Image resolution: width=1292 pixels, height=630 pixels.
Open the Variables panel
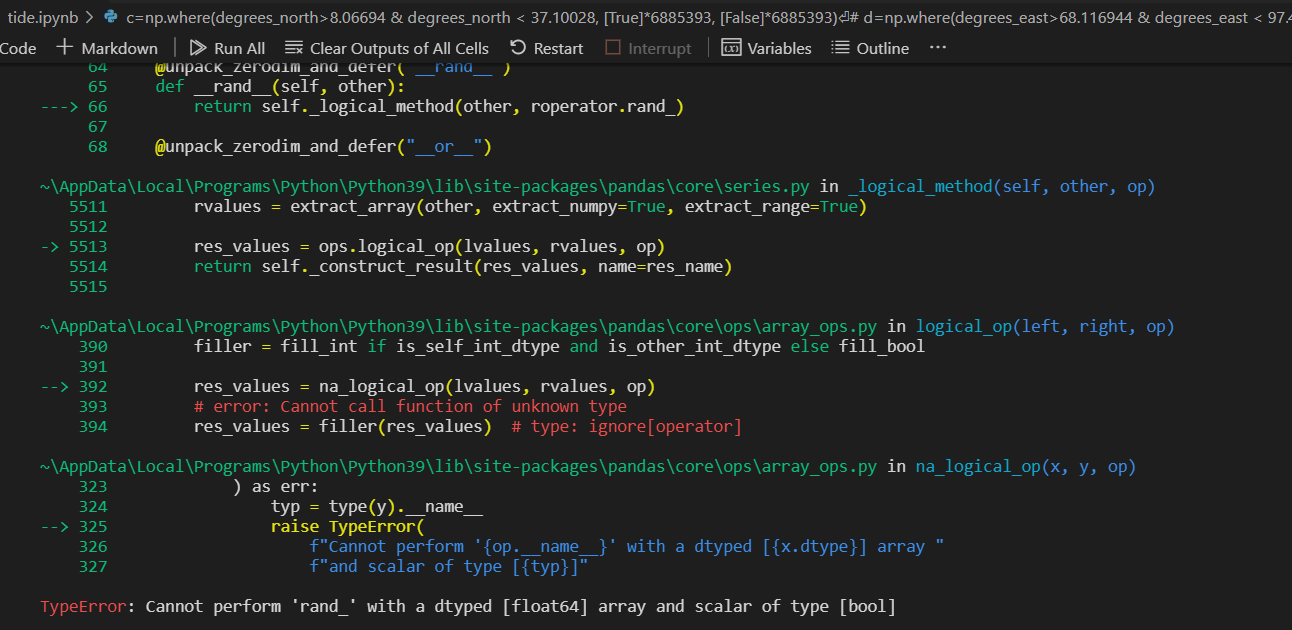point(766,48)
